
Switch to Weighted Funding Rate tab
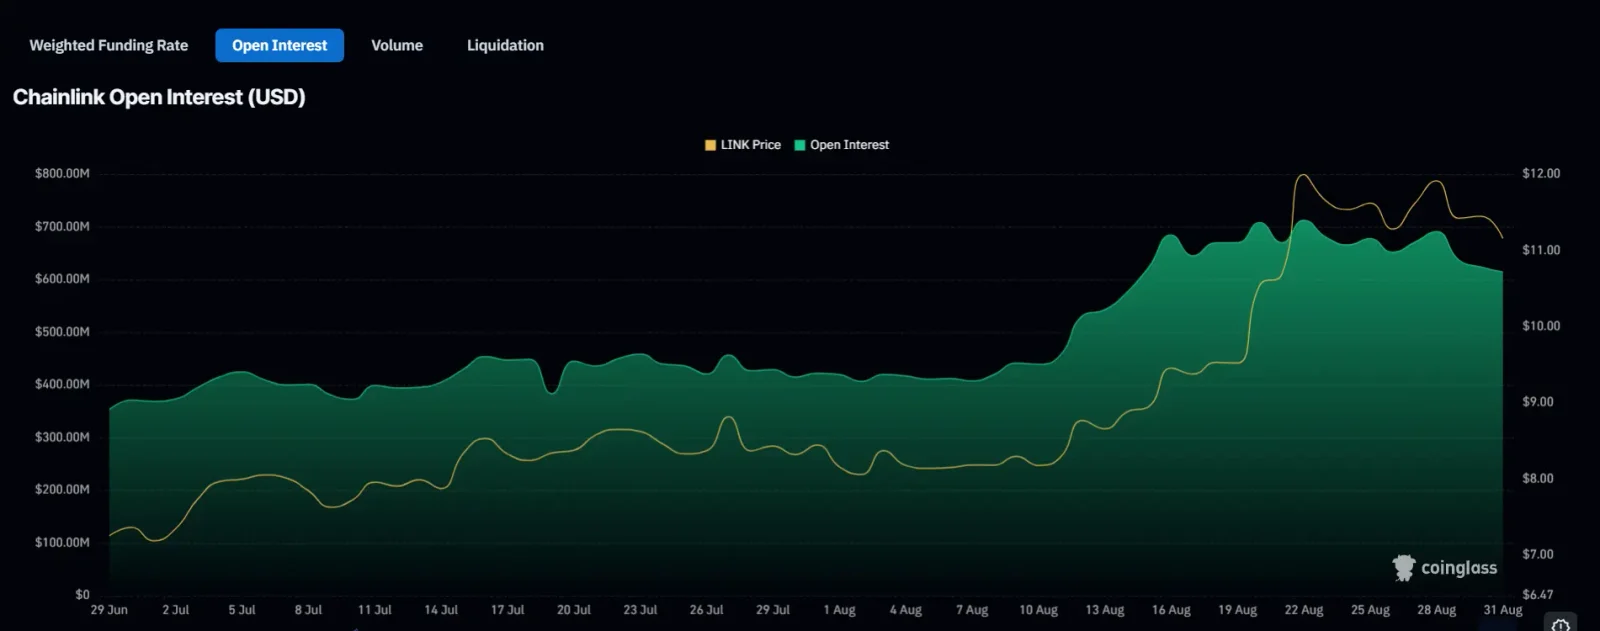[x=108, y=45]
